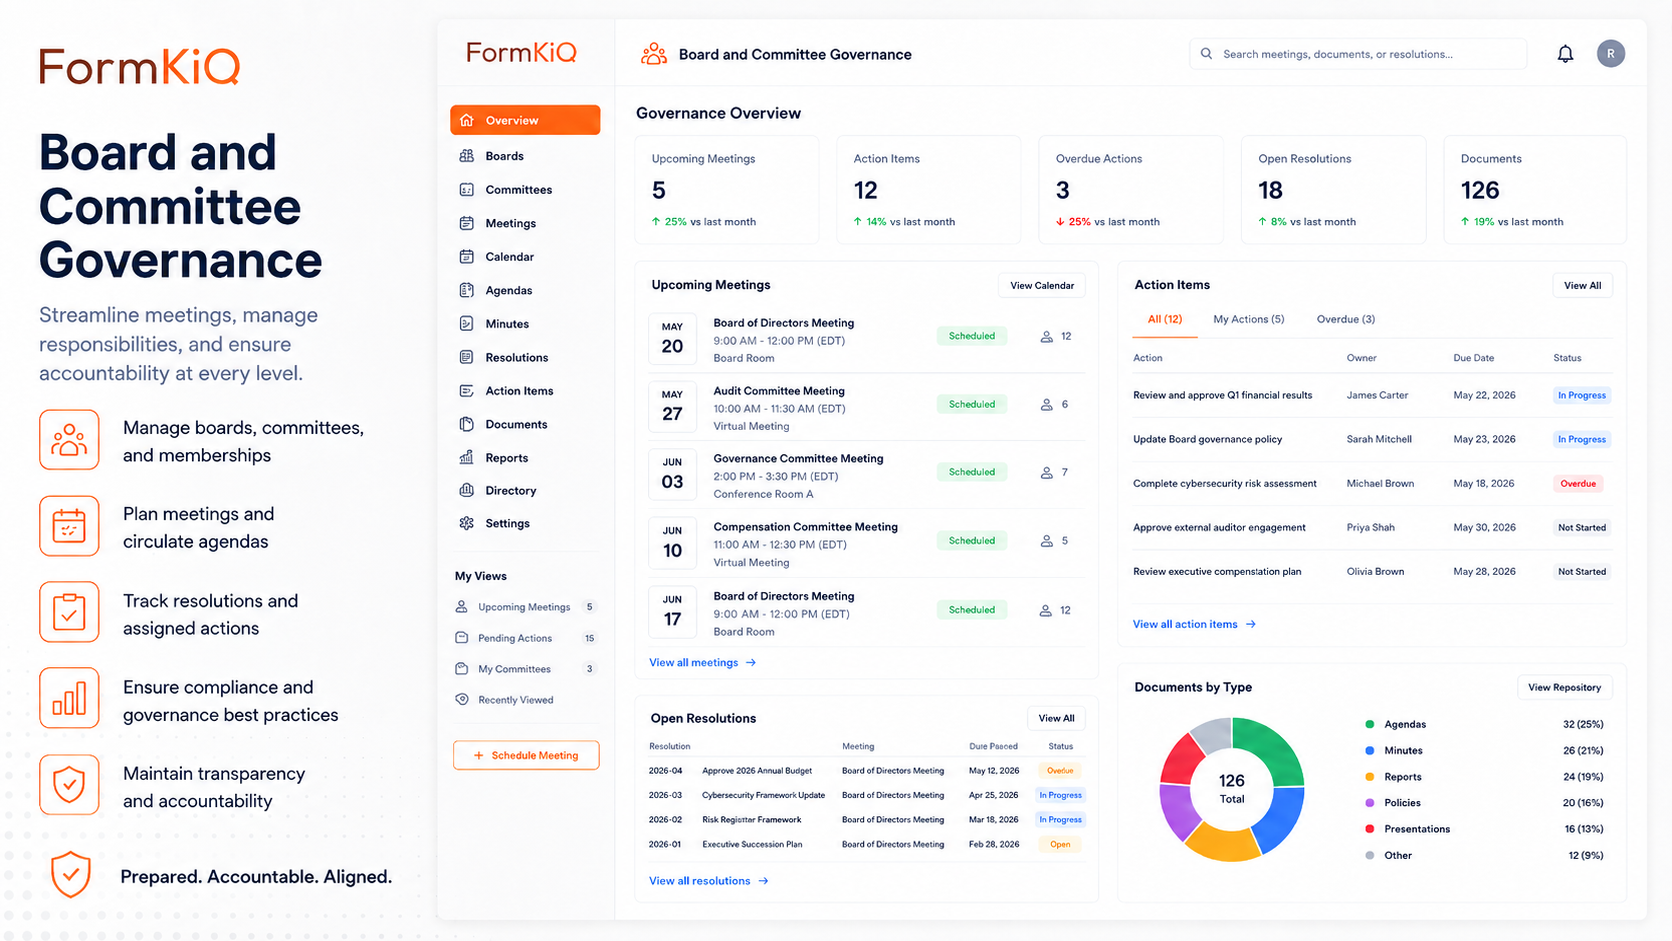
Task: Open the Open Resolutions stat card
Action: (1333, 190)
